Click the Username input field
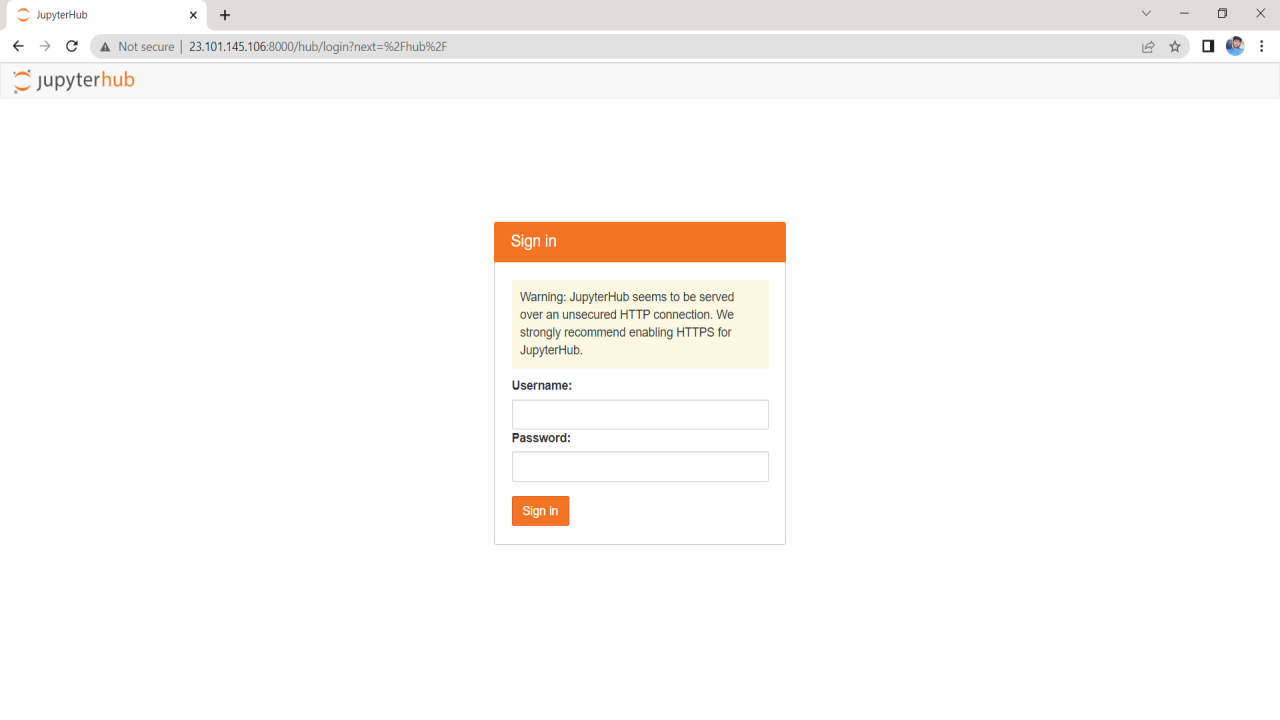Image resolution: width=1280 pixels, height=720 pixels. click(640, 415)
